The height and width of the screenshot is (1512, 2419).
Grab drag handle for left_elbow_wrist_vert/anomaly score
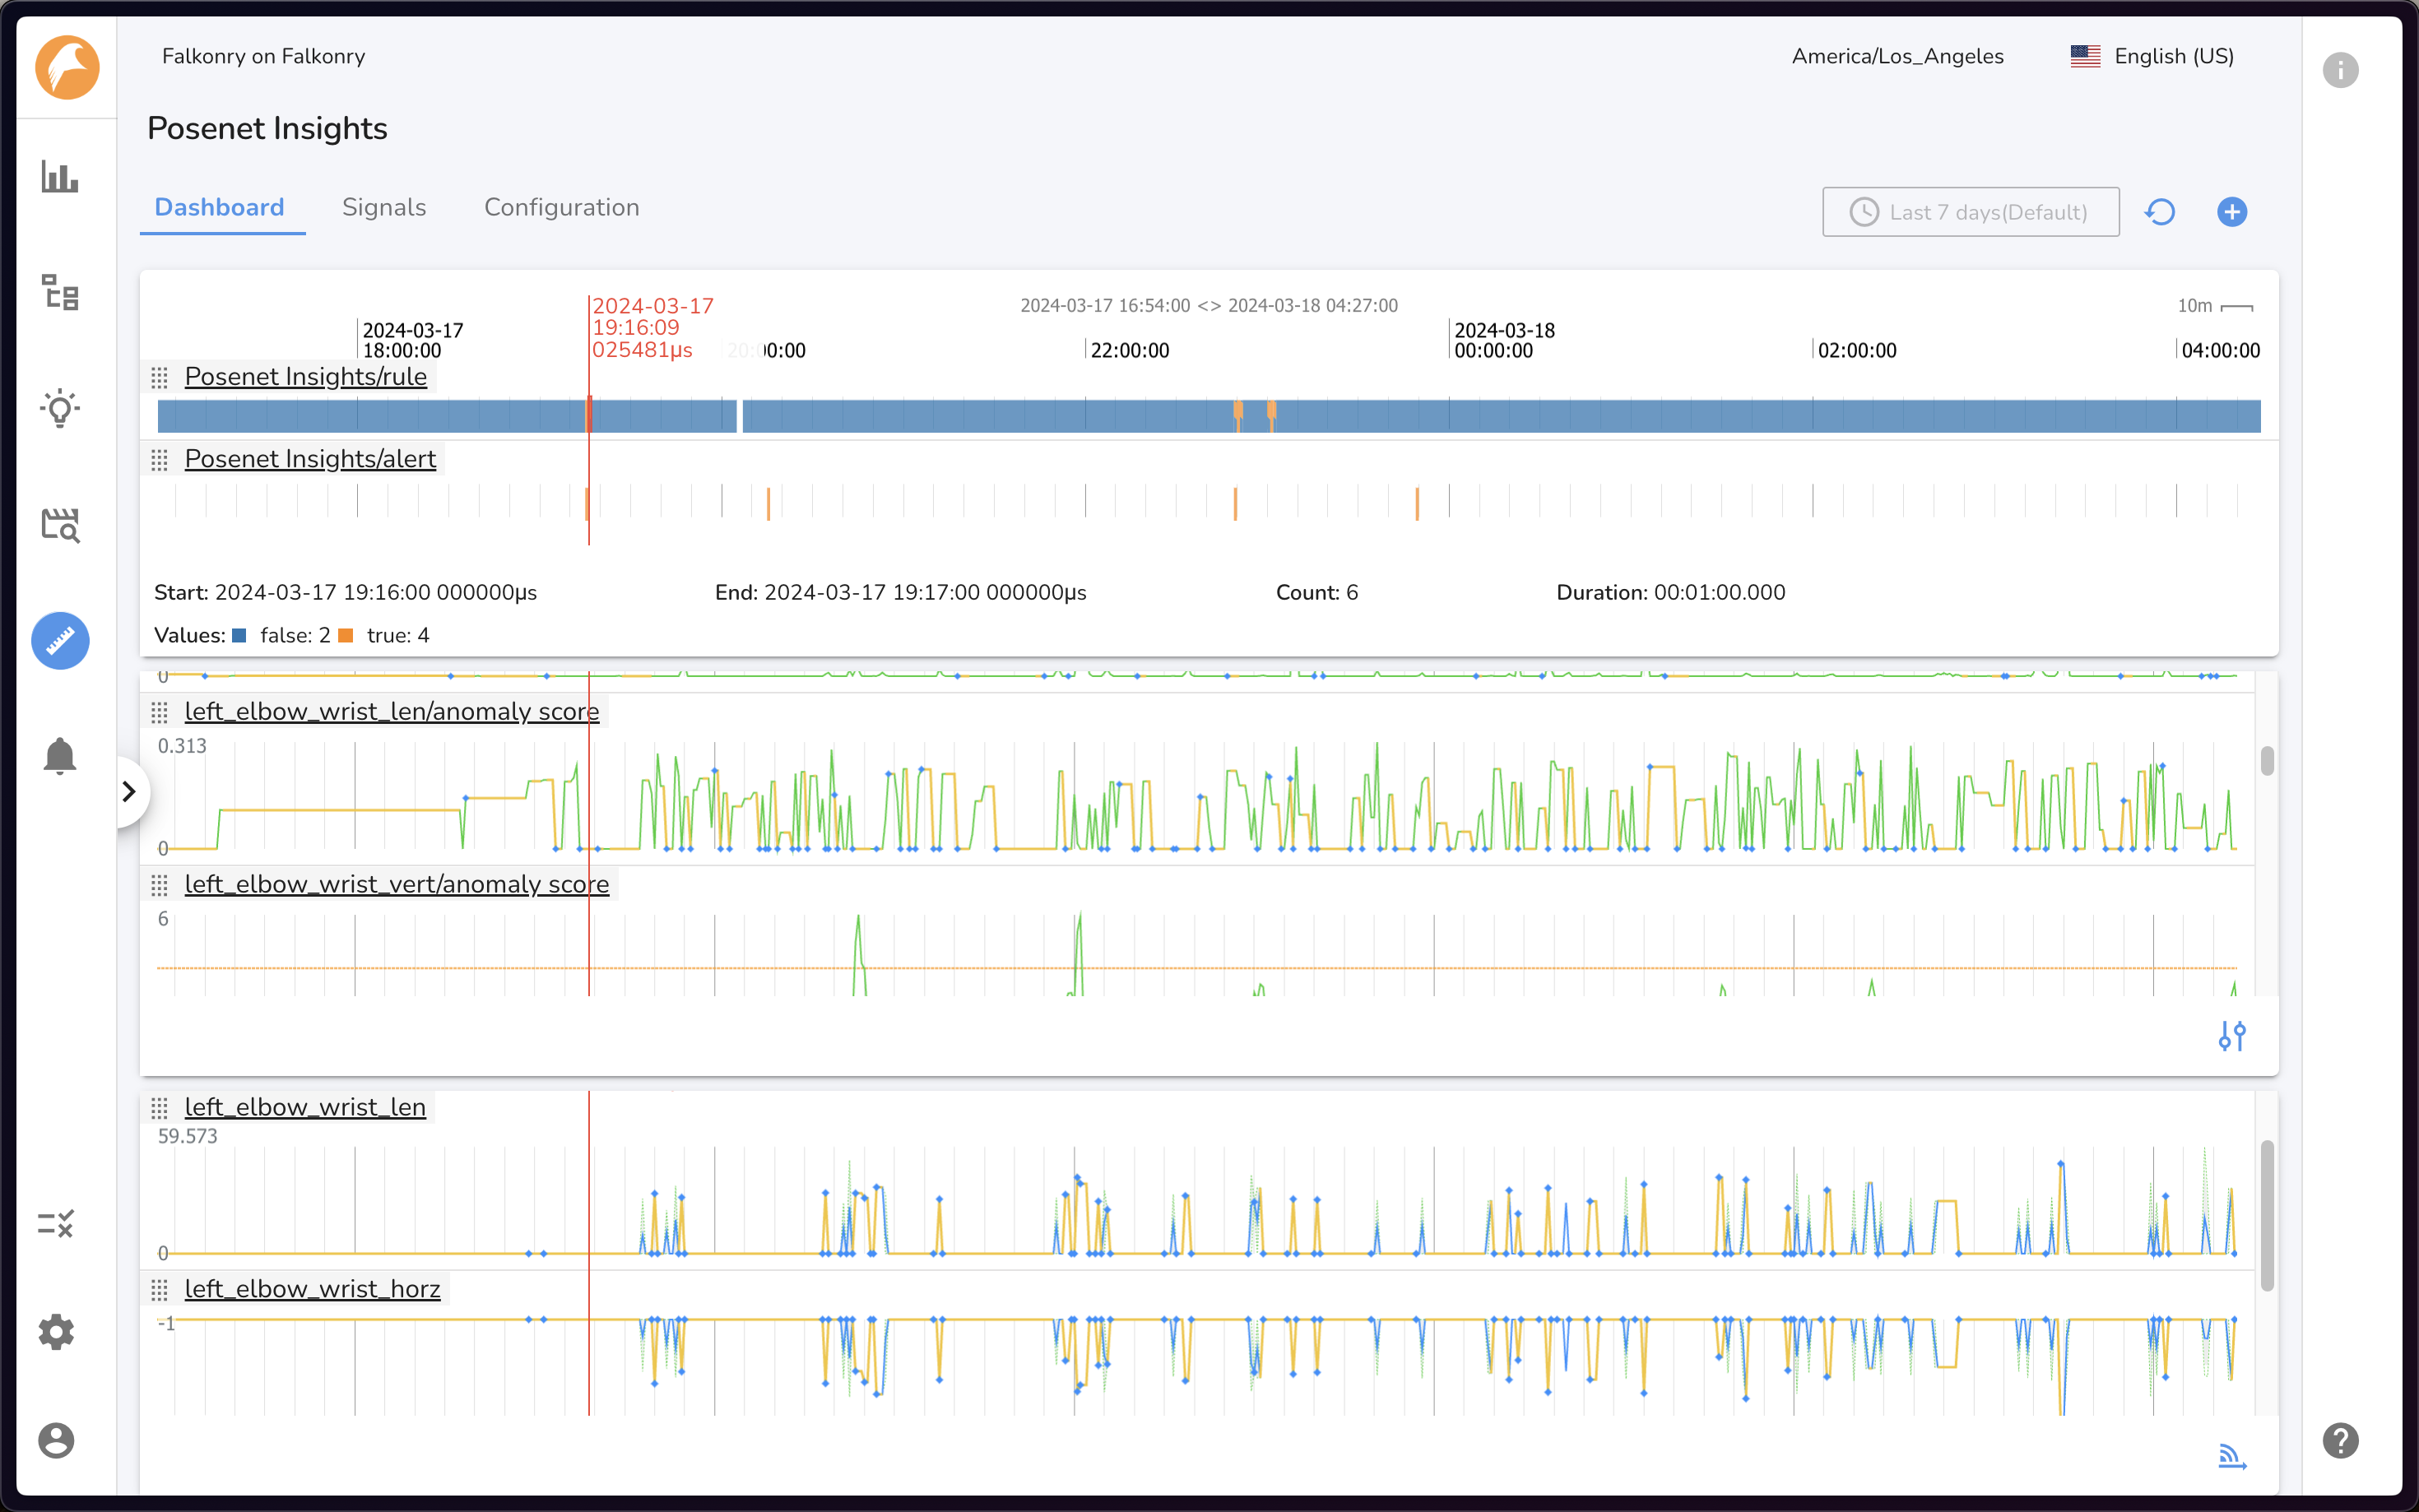(x=159, y=885)
